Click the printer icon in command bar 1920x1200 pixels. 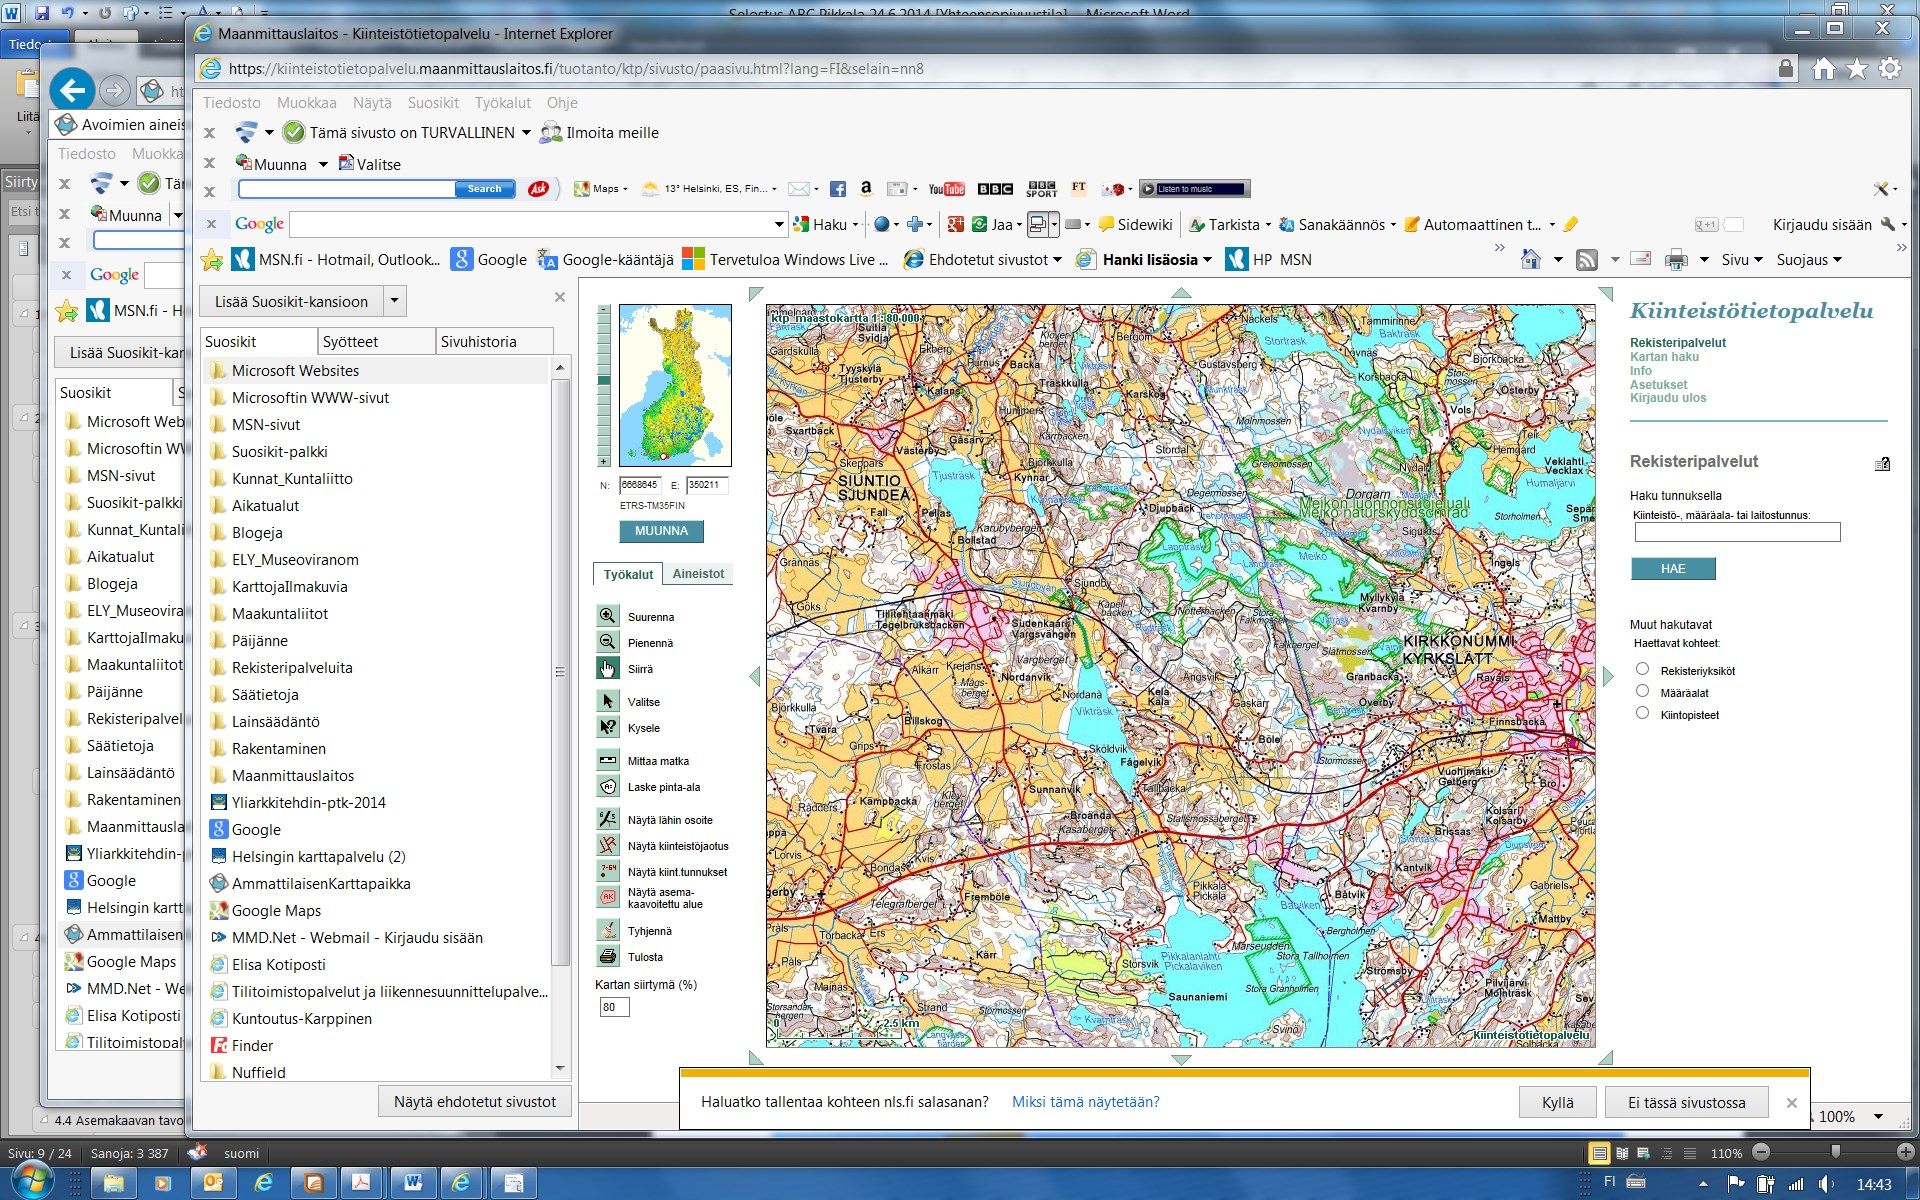pyautogui.click(x=1676, y=260)
